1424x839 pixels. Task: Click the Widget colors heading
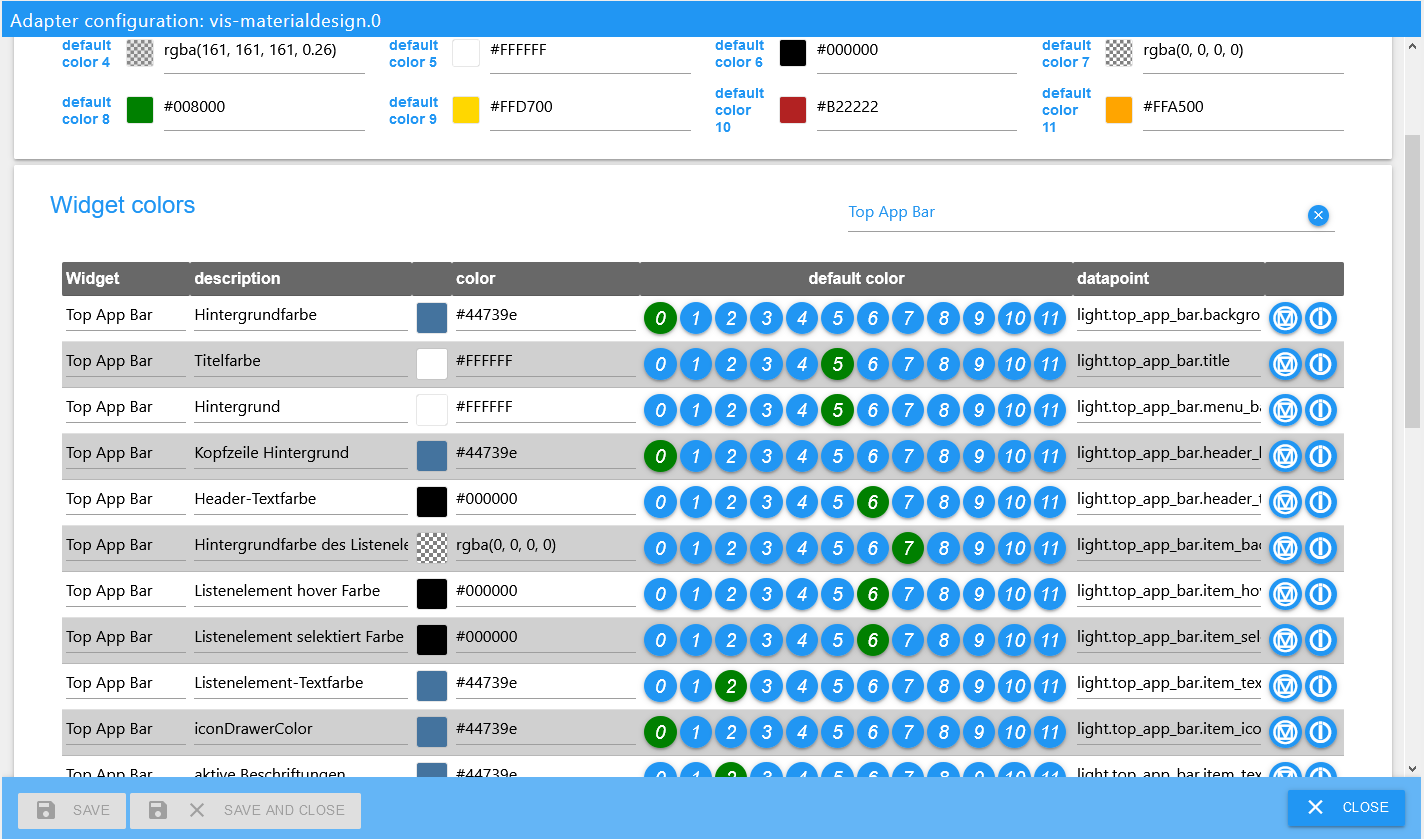click(123, 205)
